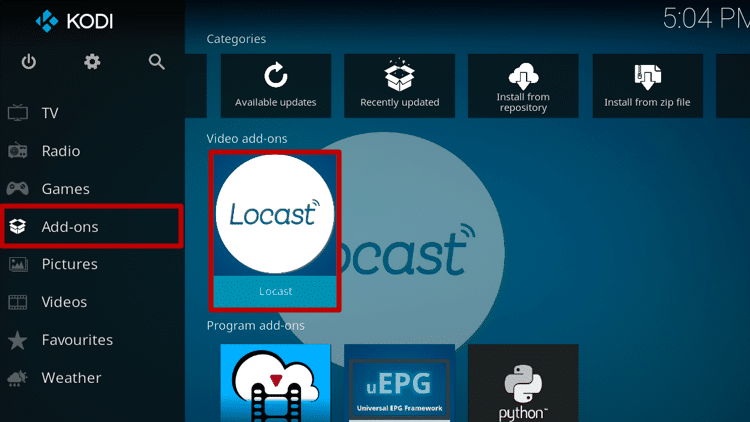This screenshot has width=750, height=422.
Task: Open the cloud film-strip program add-on
Action: tap(276, 383)
